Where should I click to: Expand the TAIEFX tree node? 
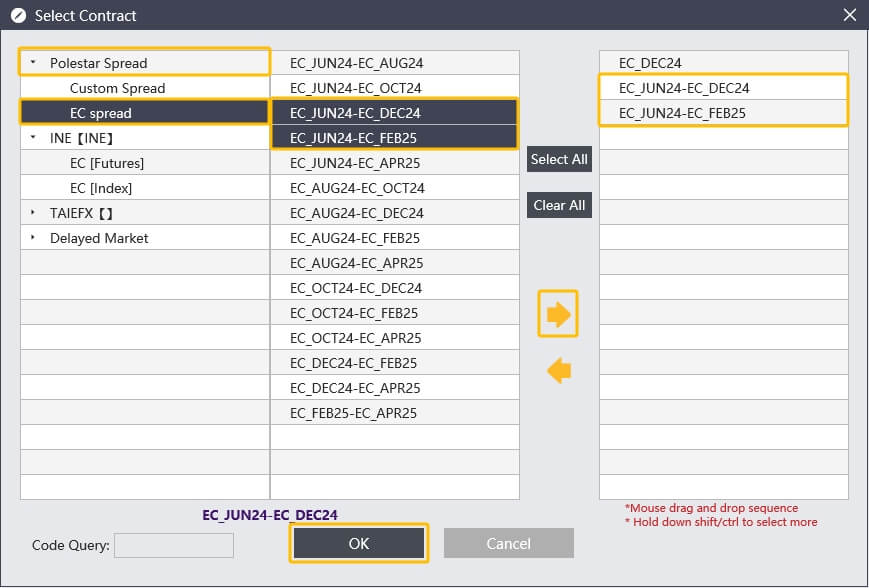pyautogui.click(x=32, y=213)
